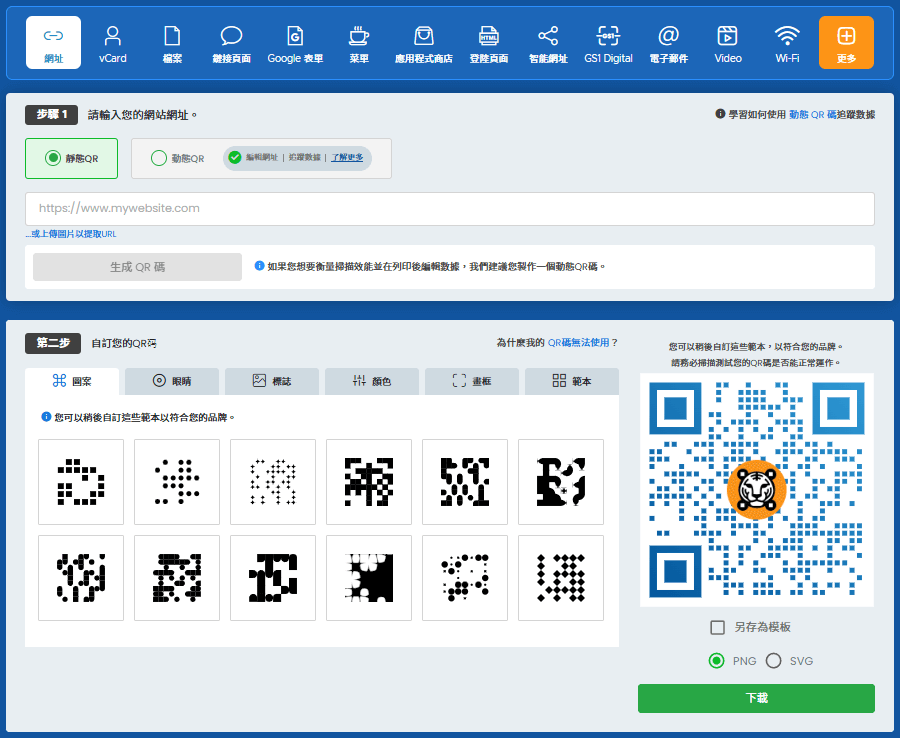Open the 應用程式商店 app store option
Image resolution: width=900 pixels, height=738 pixels.
tap(424, 42)
